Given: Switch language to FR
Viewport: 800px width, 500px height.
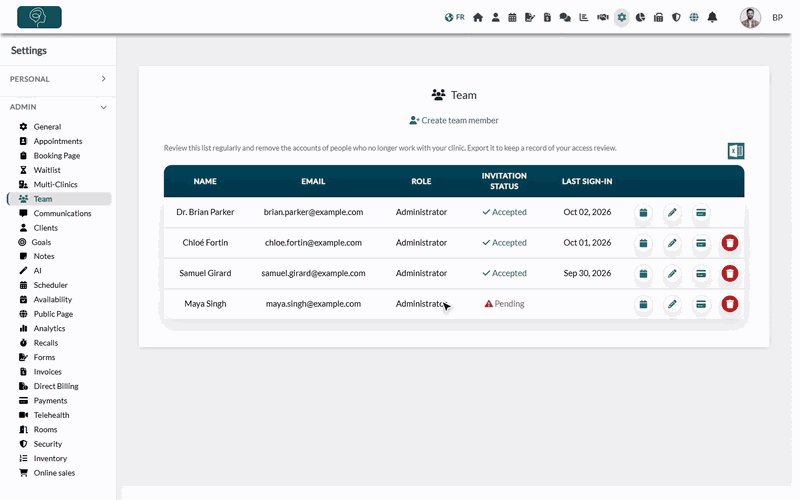Looking at the screenshot, I should coord(455,17).
